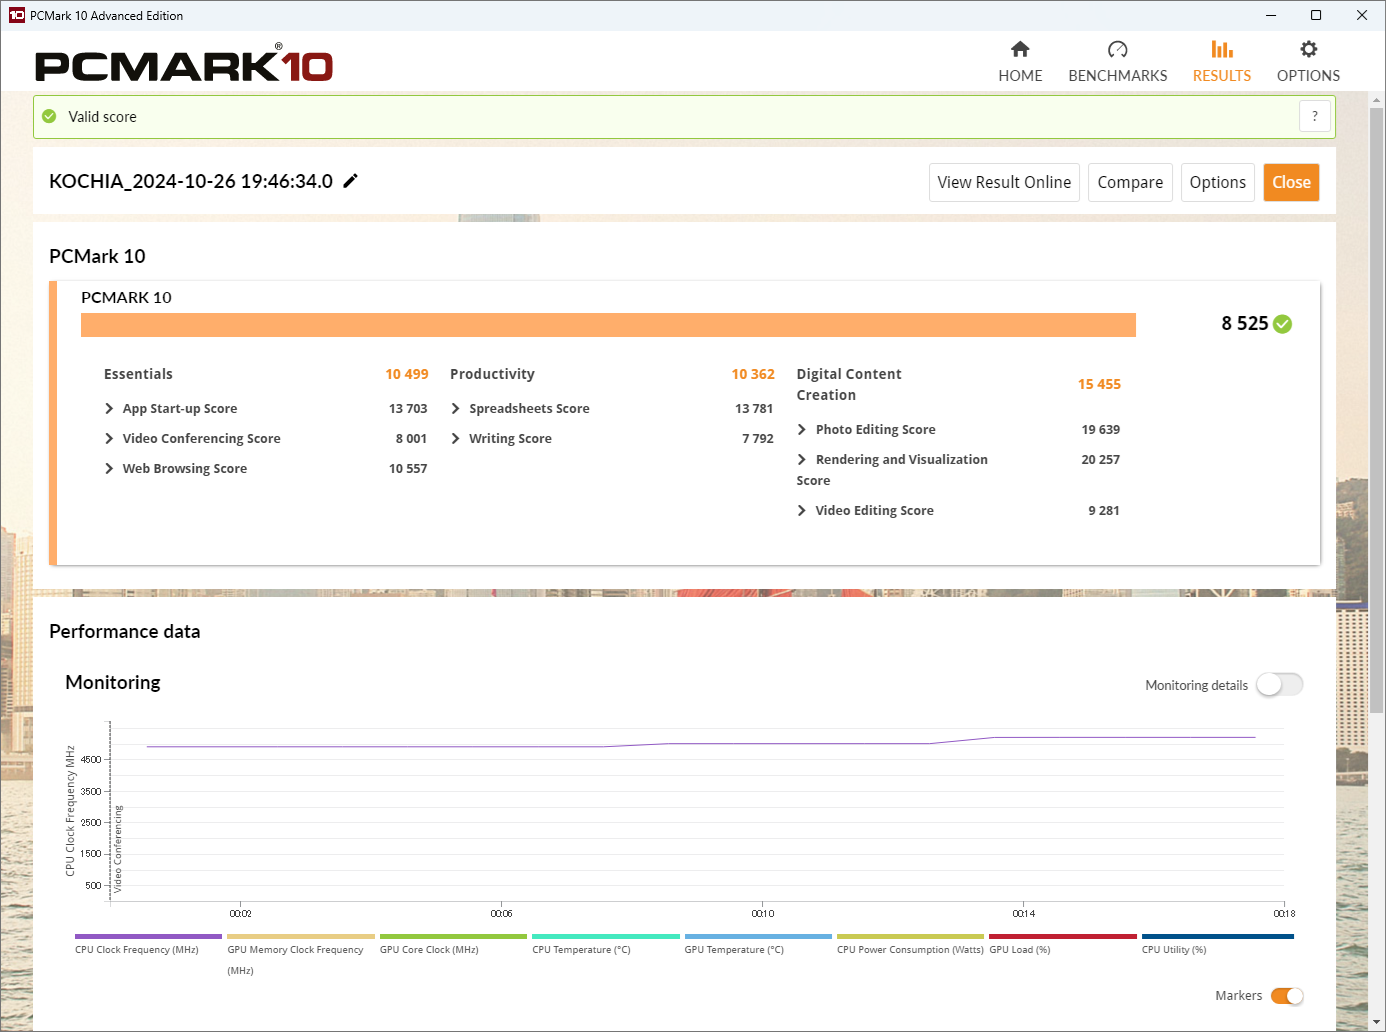Click the green Valid score check icon

[x=49, y=117]
